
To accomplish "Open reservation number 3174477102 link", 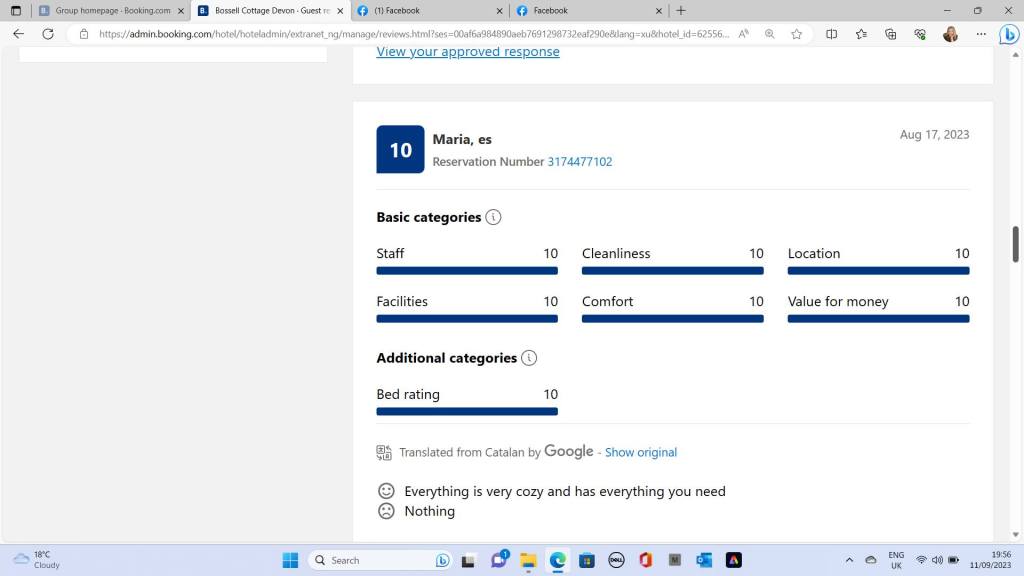I will [x=579, y=162].
